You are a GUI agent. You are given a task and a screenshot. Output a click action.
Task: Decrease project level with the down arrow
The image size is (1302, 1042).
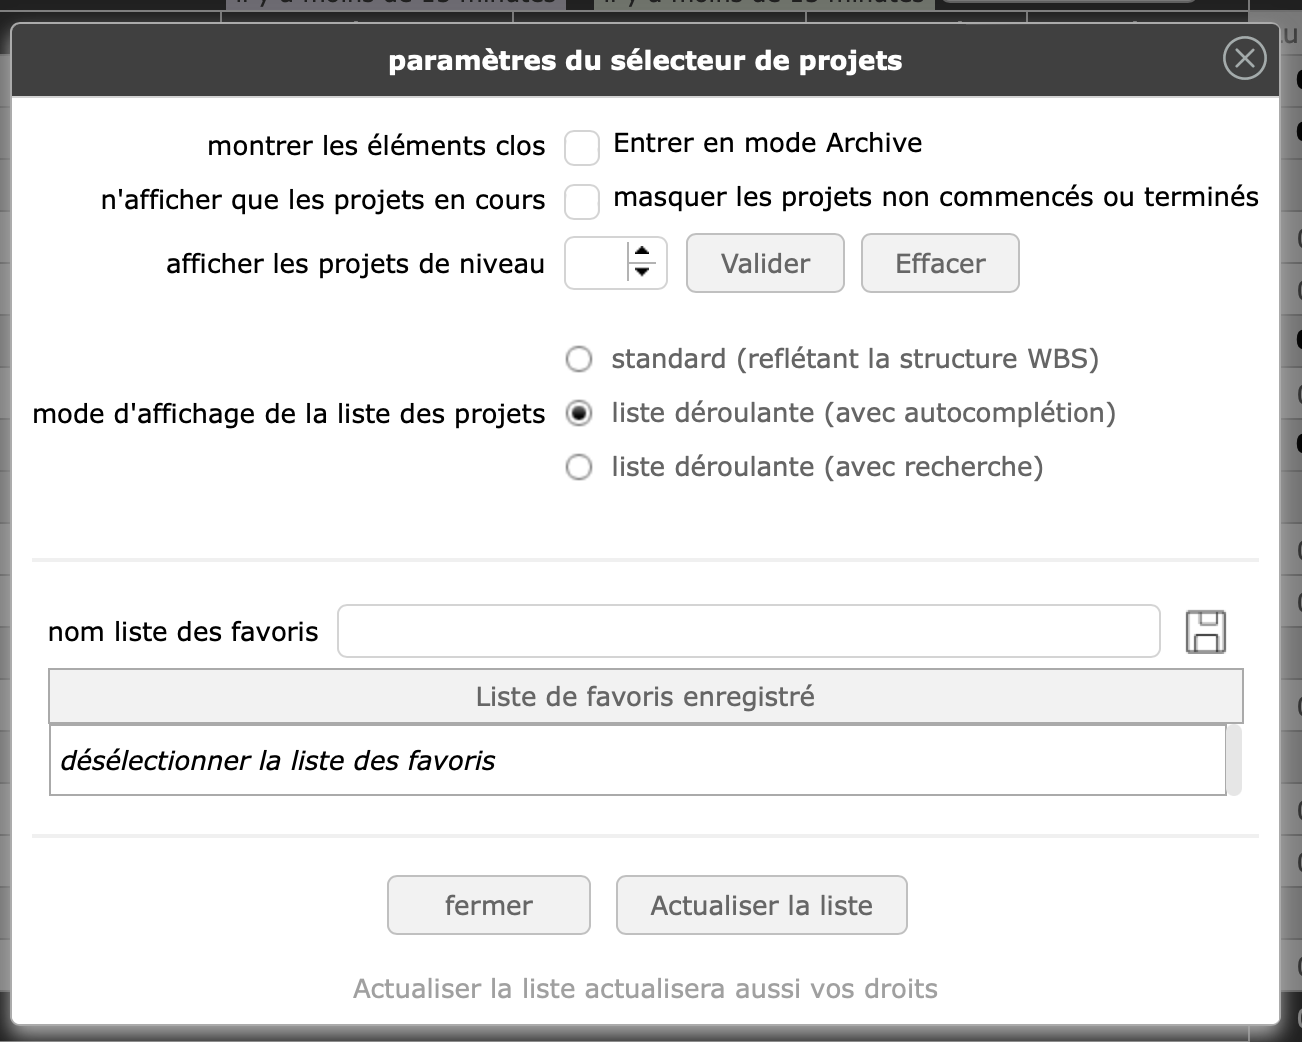pos(643,272)
